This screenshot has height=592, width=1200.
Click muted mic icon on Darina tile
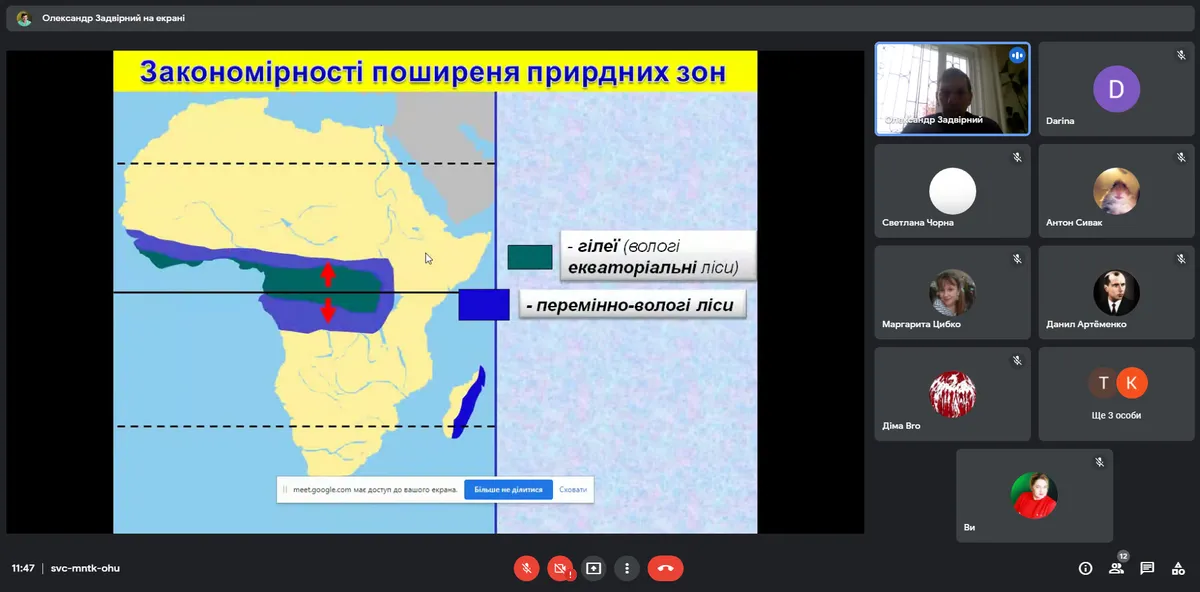point(1181,55)
